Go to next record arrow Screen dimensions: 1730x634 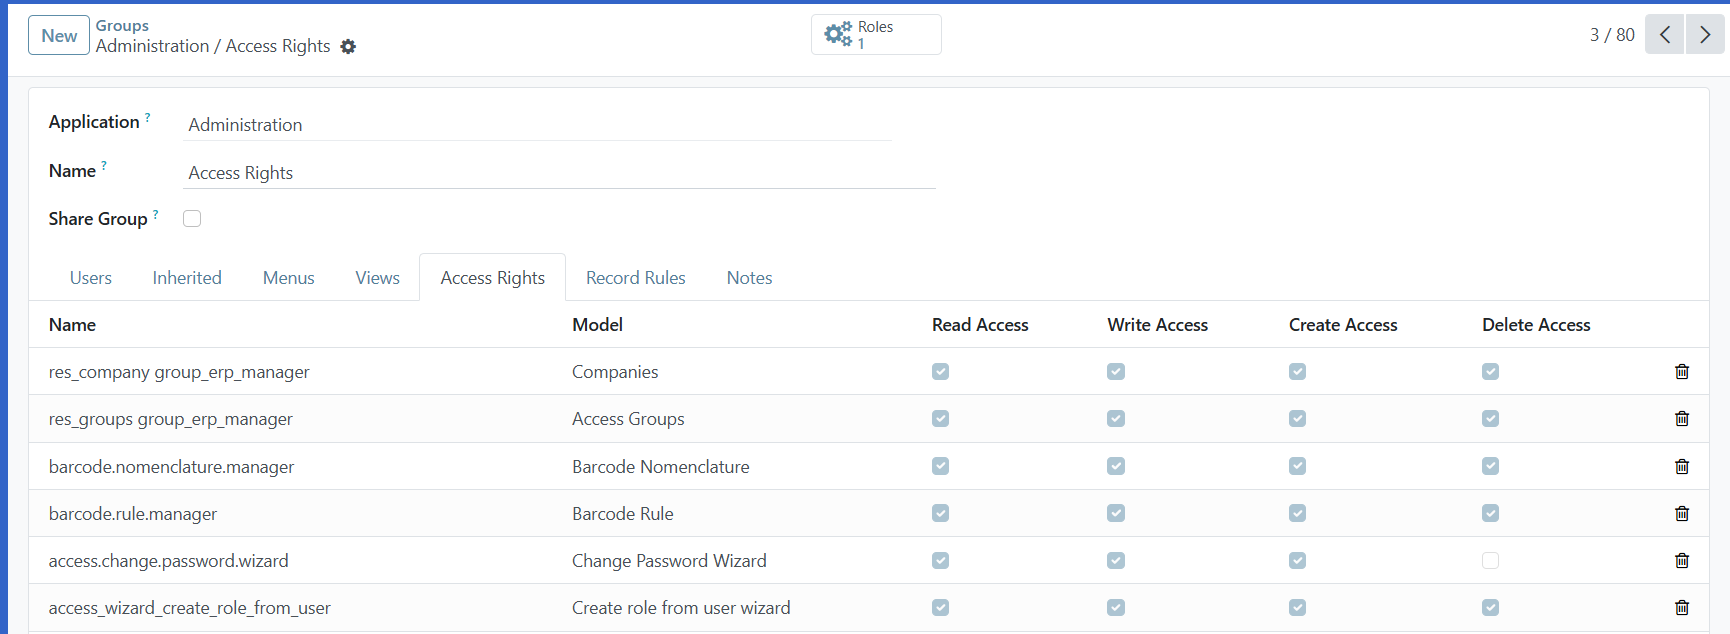click(x=1705, y=34)
